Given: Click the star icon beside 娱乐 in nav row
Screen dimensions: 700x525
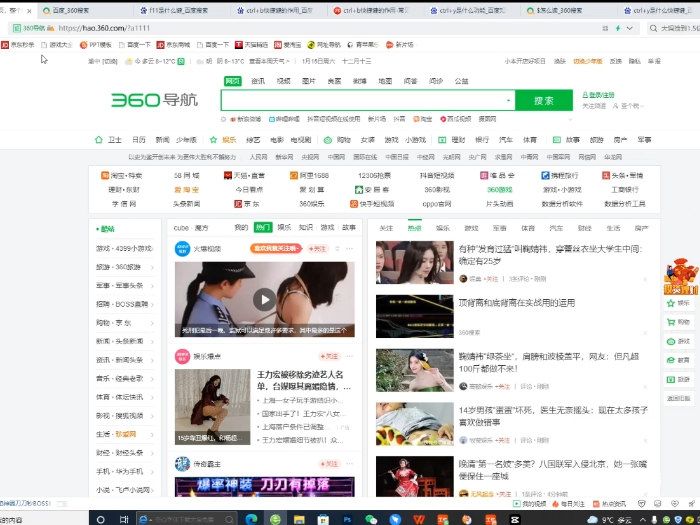Looking at the screenshot, I should coord(213,140).
